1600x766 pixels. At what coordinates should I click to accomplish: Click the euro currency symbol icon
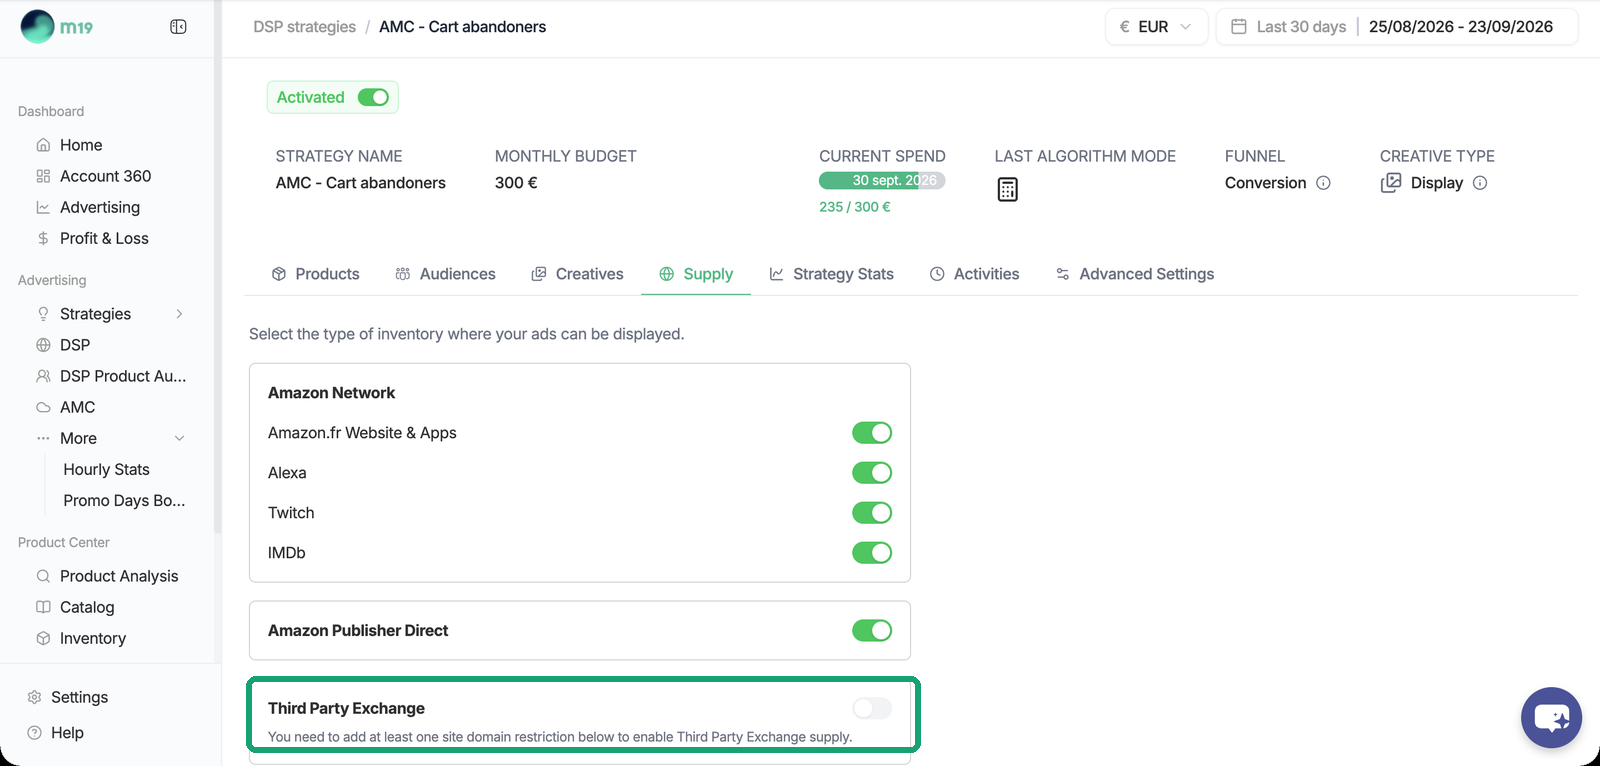pyautogui.click(x=1125, y=27)
